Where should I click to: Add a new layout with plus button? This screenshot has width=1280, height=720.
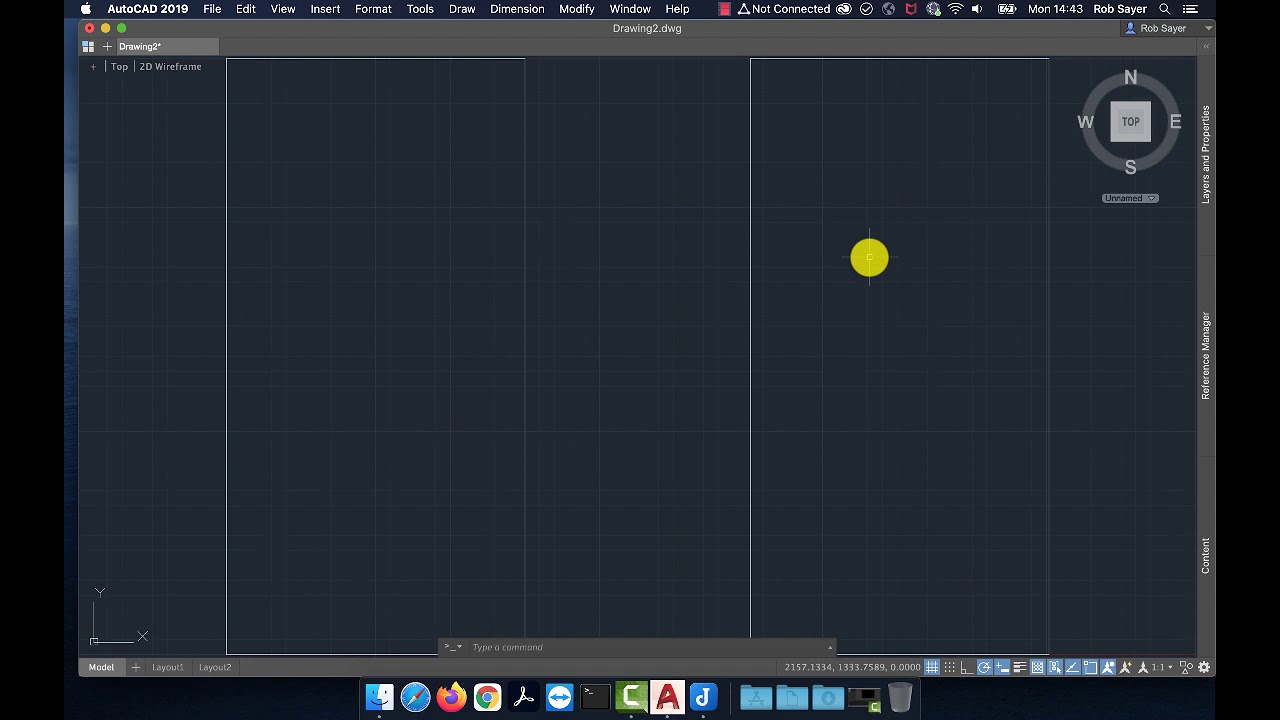point(135,667)
